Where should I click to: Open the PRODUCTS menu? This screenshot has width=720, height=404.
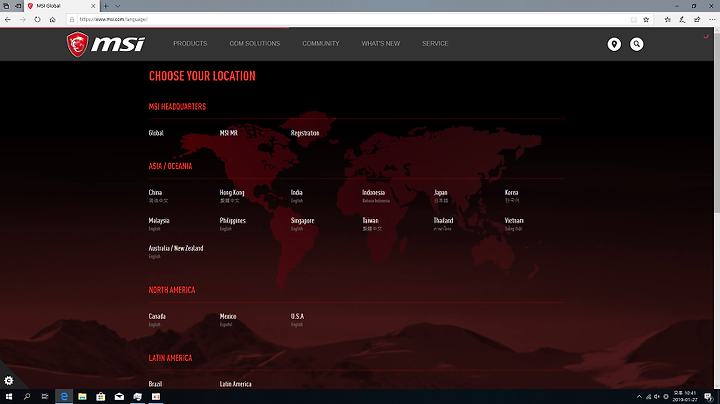point(190,44)
